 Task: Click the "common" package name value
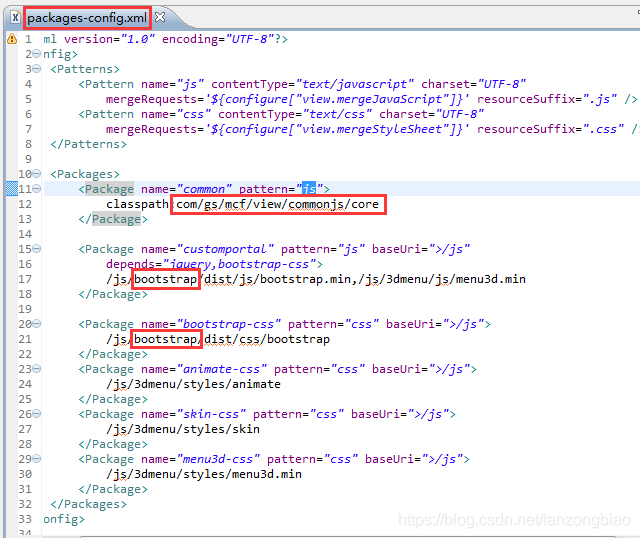[204, 189]
